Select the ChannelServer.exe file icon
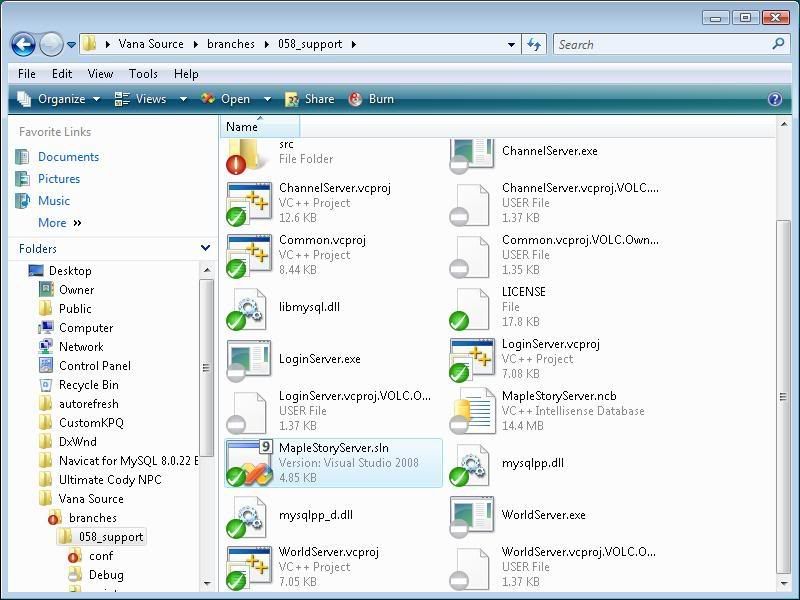Image resolution: width=800 pixels, height=600 pixels. point(472,155)
